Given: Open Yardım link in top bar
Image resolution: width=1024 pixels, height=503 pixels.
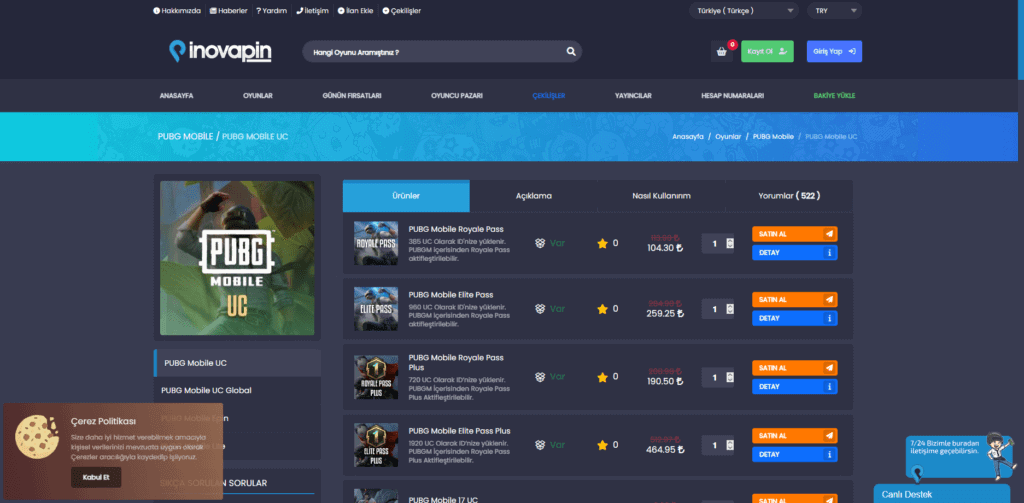Looking at the screenshot, I should click(271, 10).
